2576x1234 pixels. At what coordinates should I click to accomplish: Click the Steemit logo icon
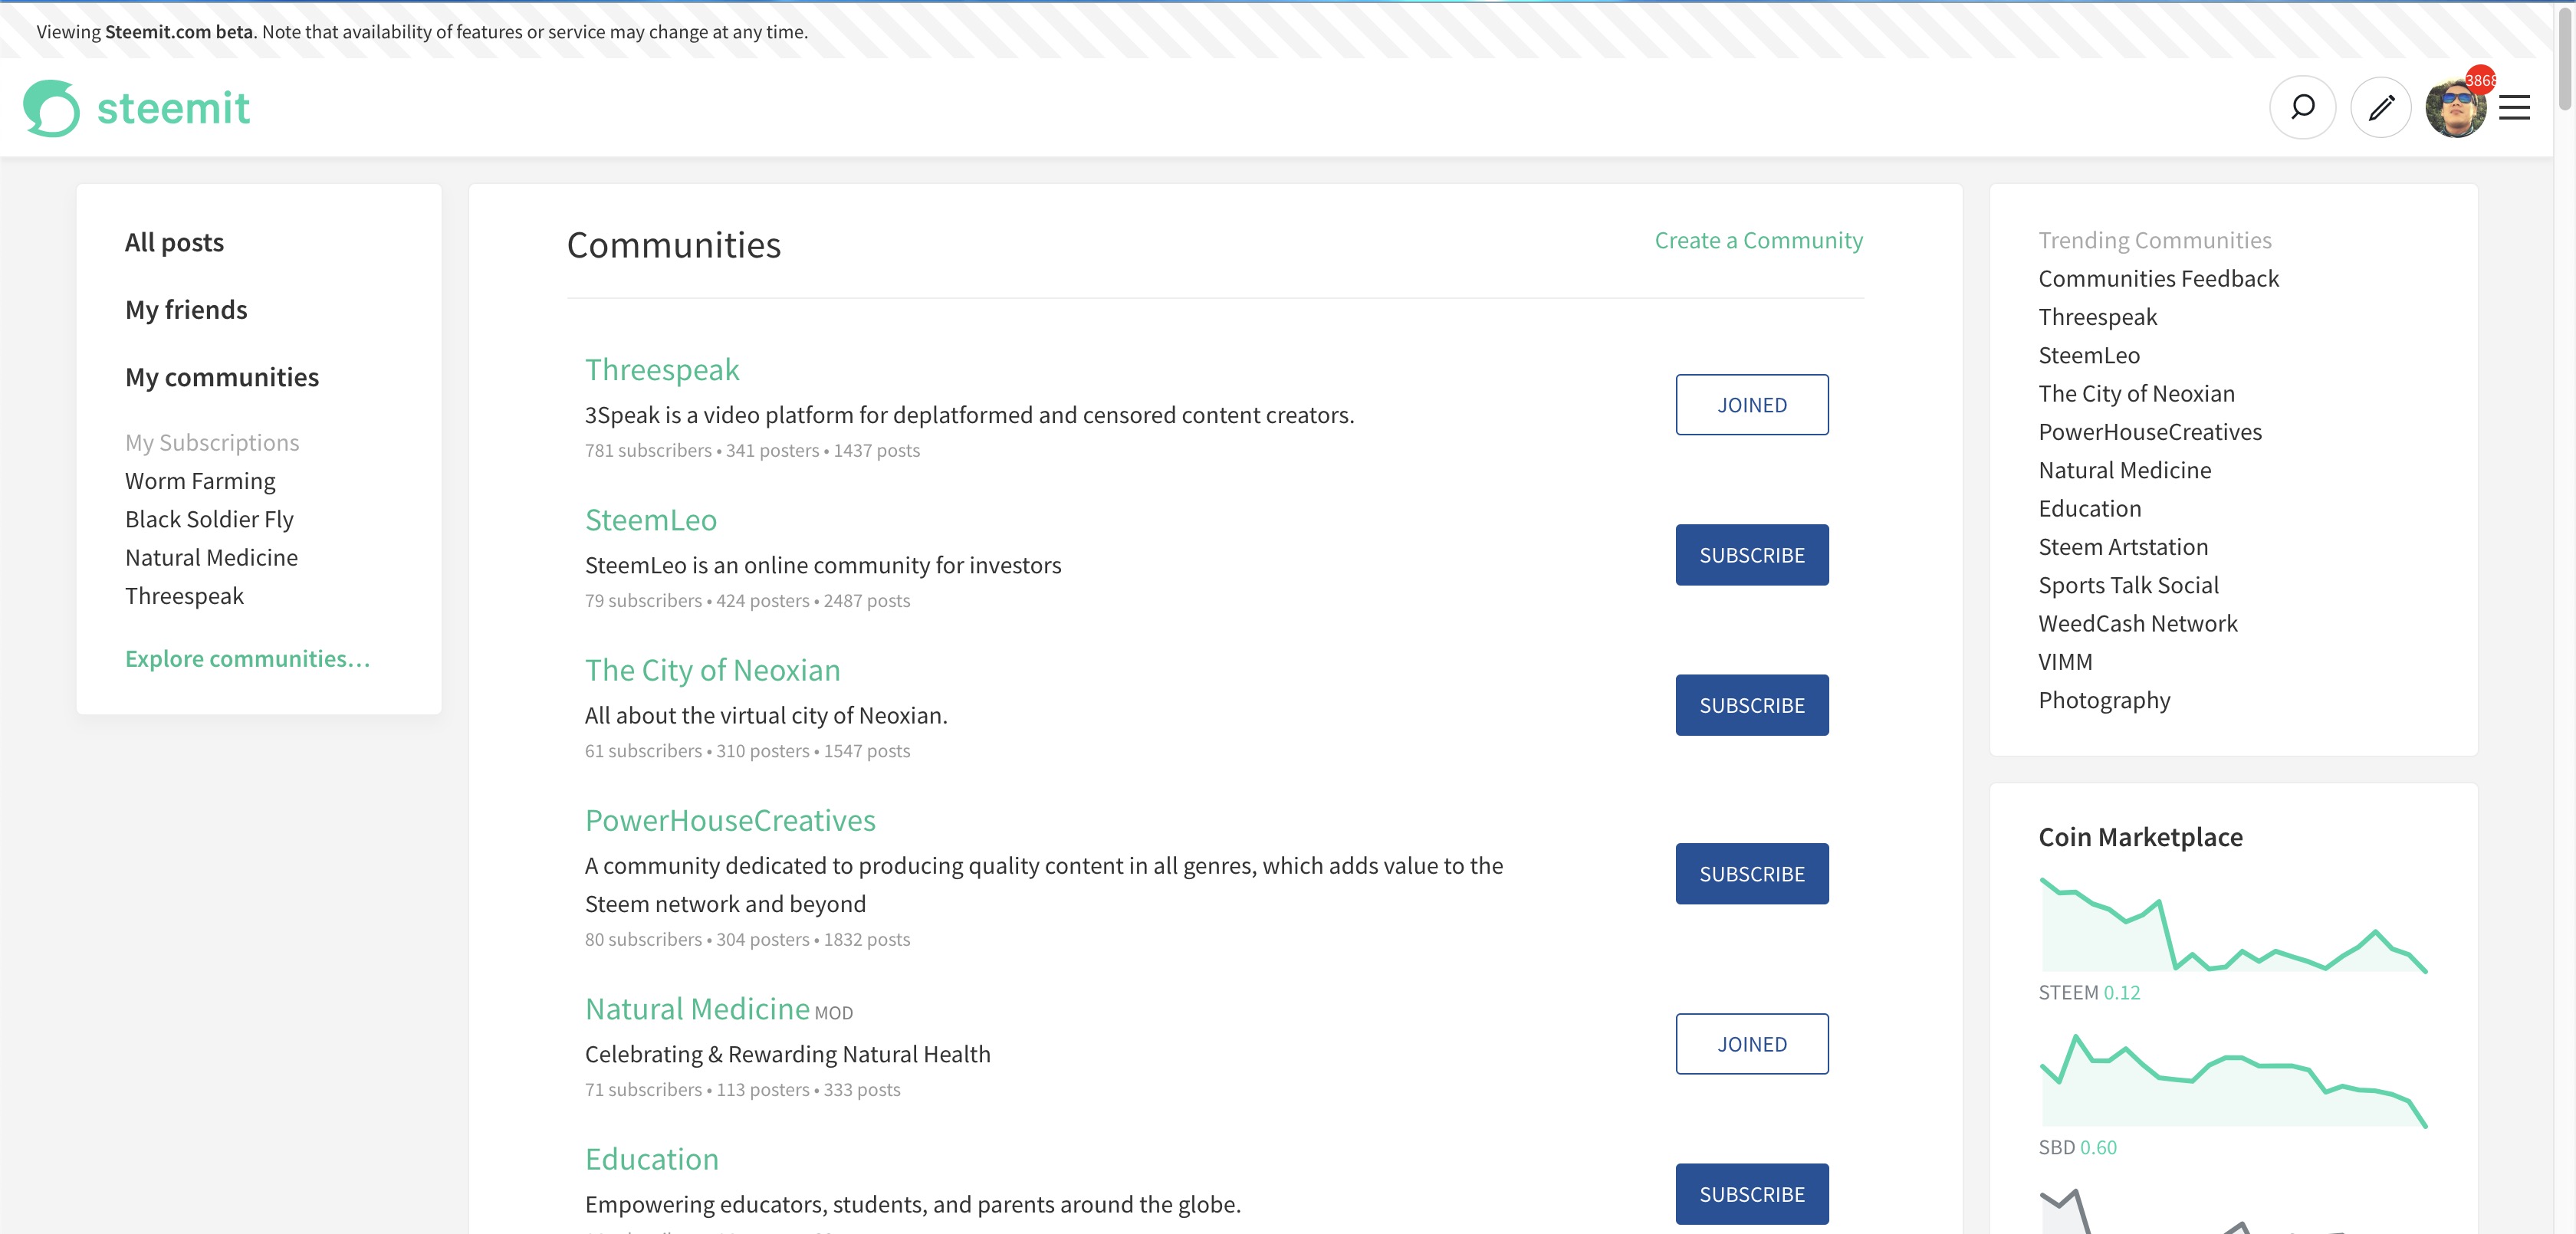[51, 108]
